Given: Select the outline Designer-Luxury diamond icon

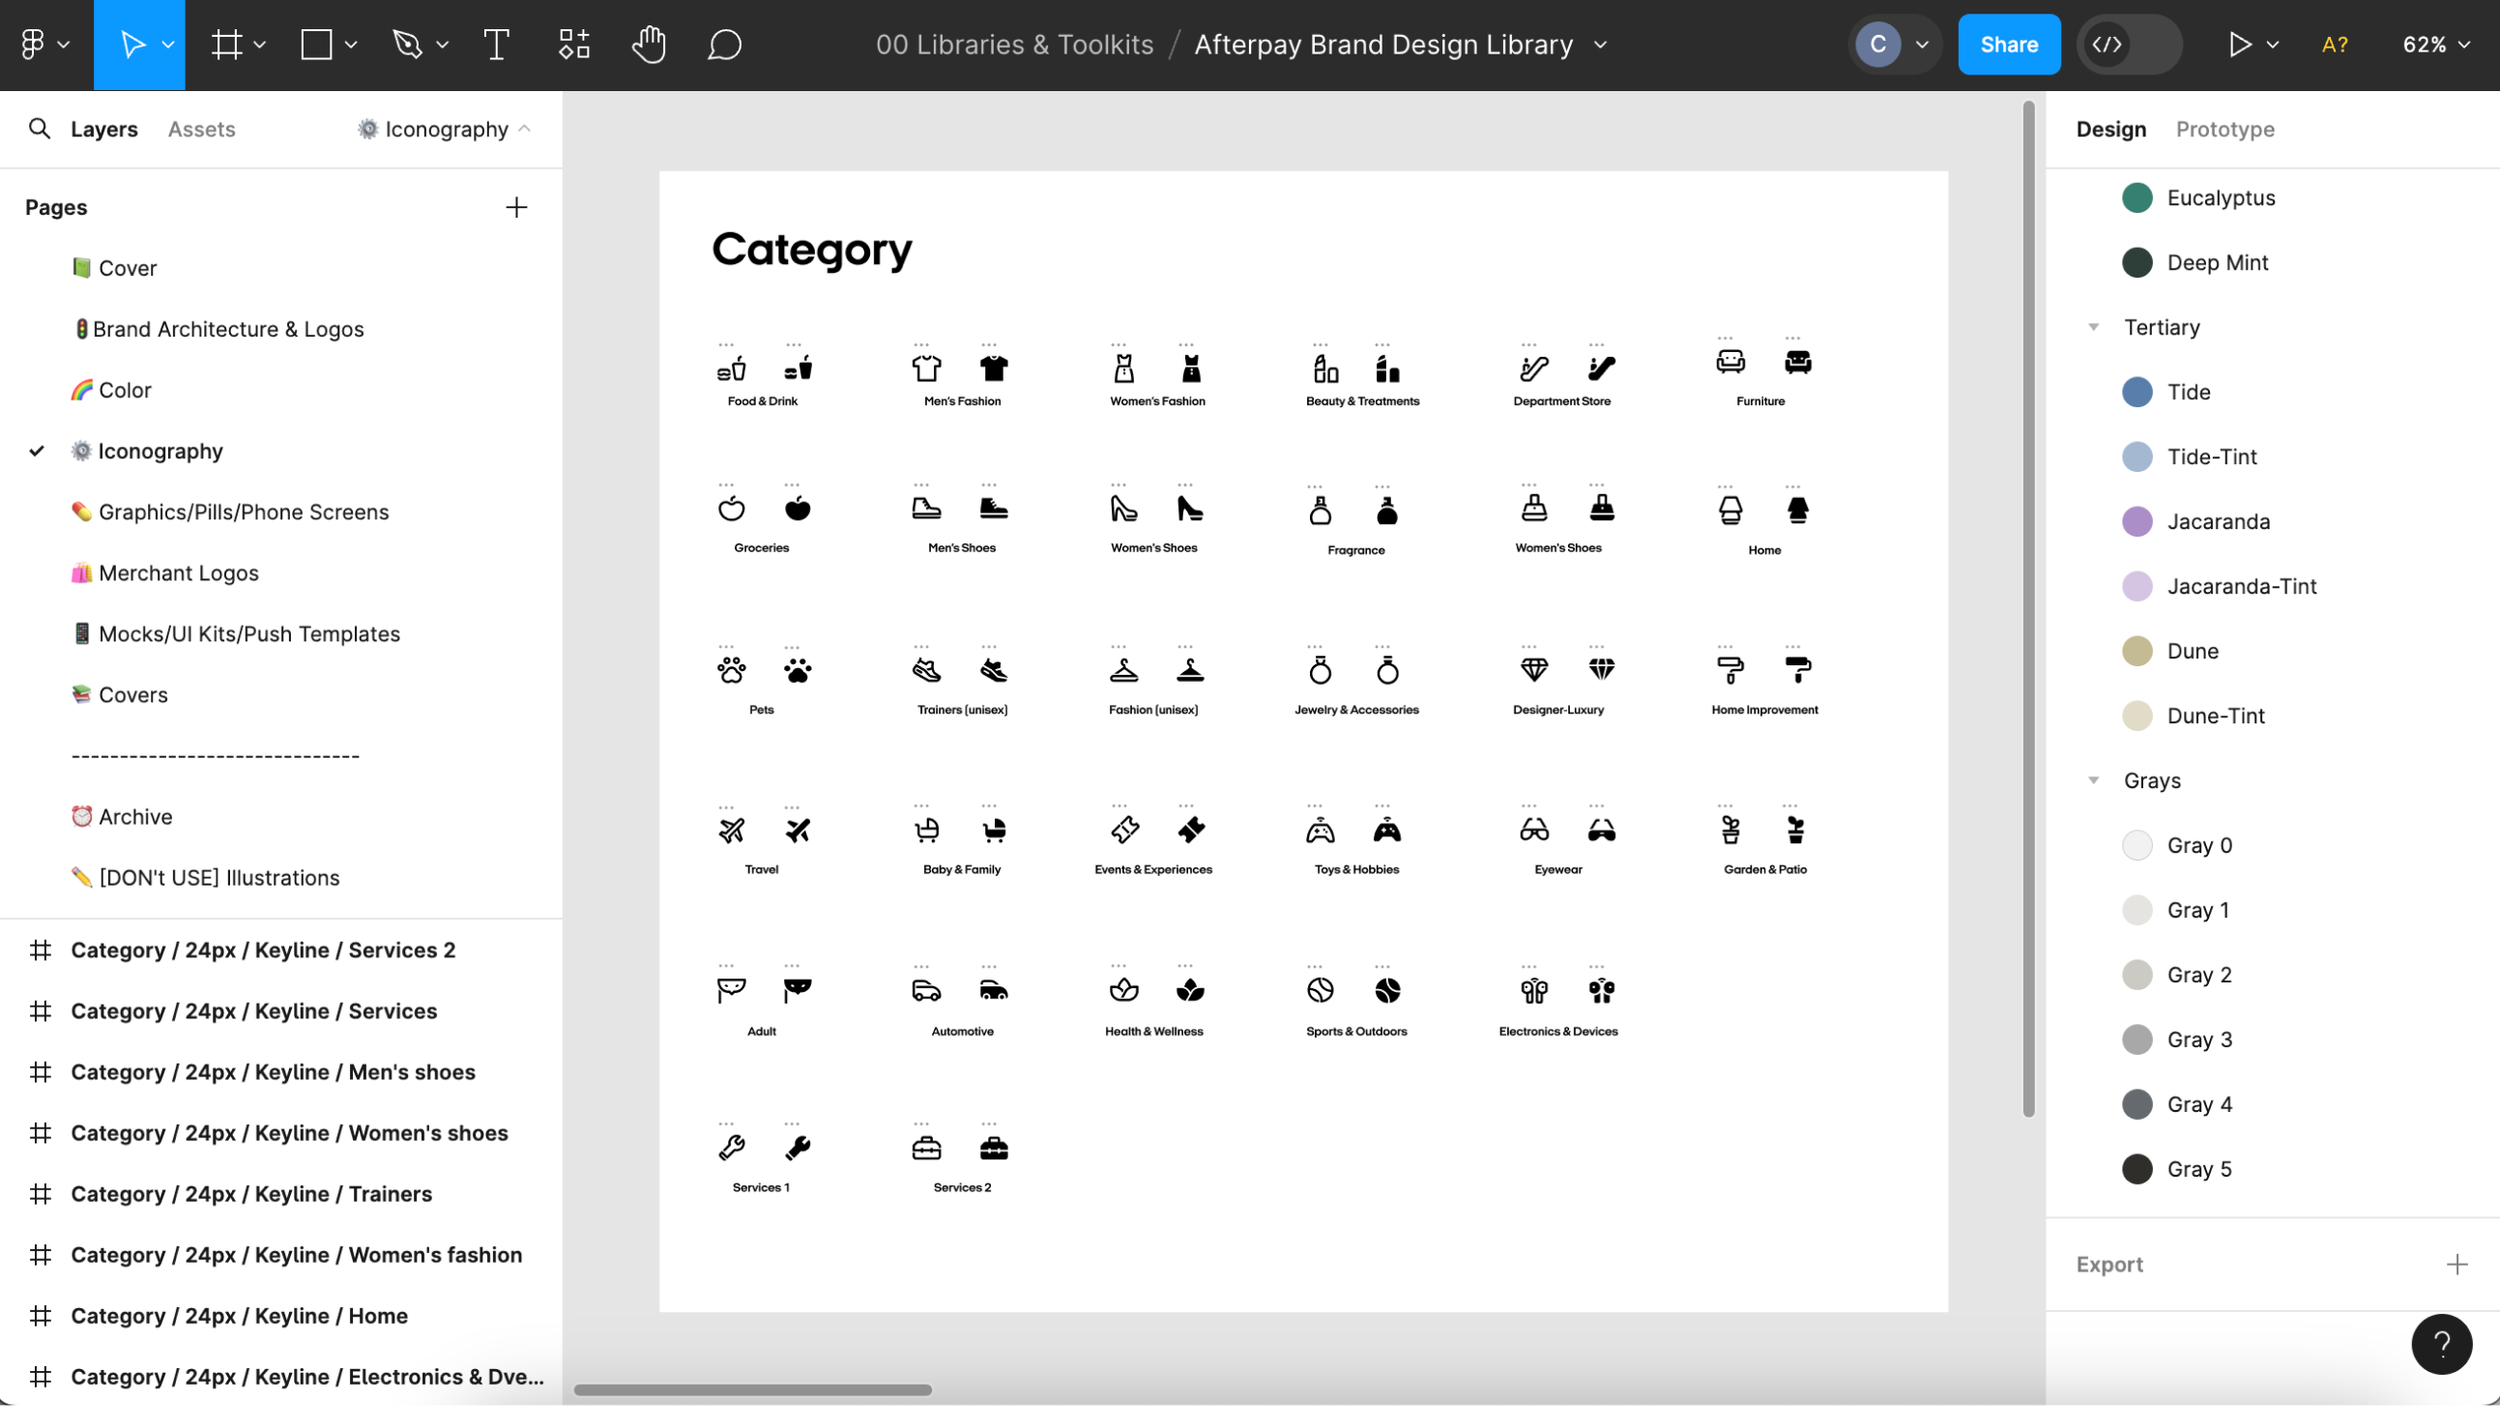Looking at the screenshot, I should 1534,669.
